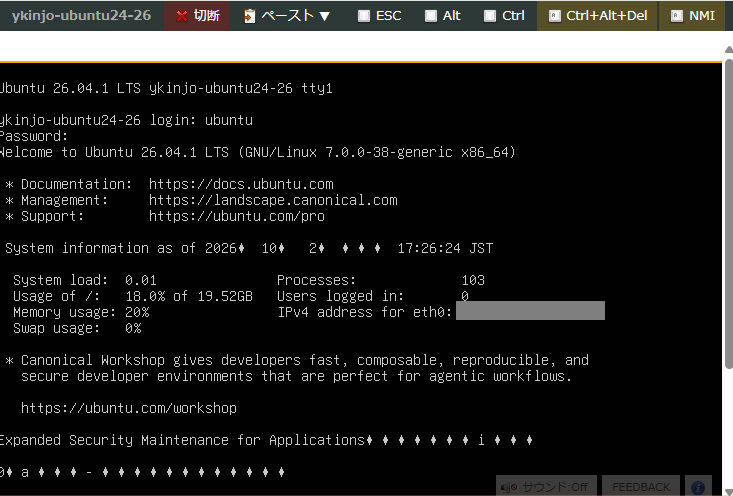Open the FEEDBACK button
The width and height of the screenshot is (733, 496).
pyautogui.click(x=640, y=487)
